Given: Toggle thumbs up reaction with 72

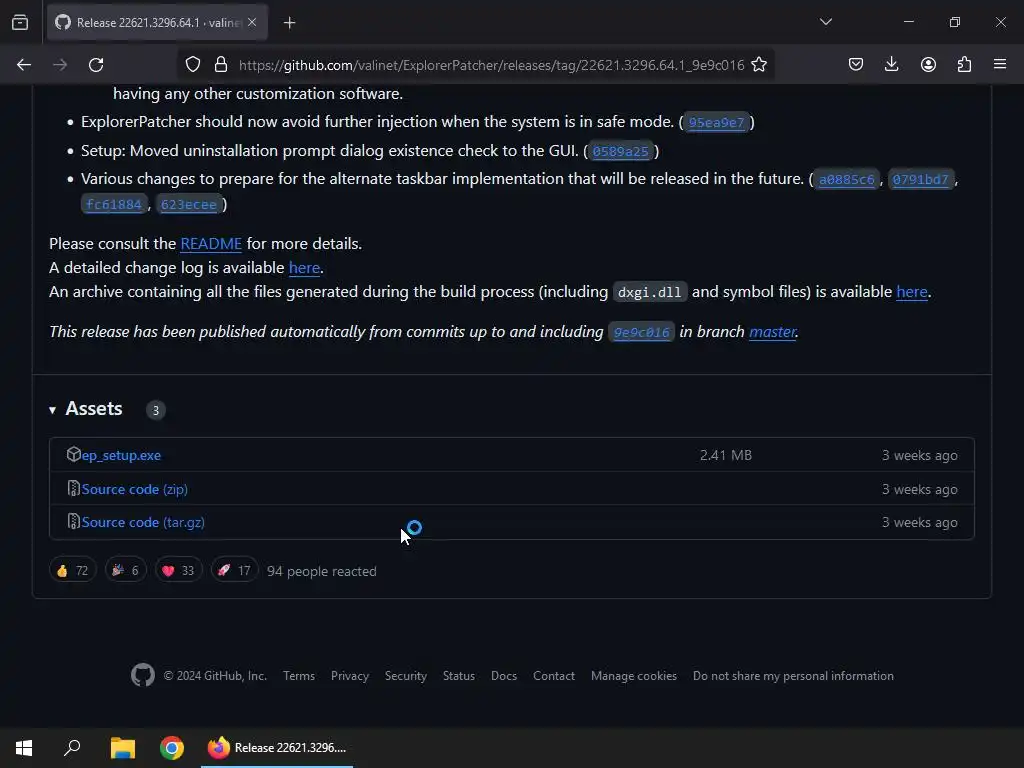Looking at the screenshot, I should (x=72, y=571).
